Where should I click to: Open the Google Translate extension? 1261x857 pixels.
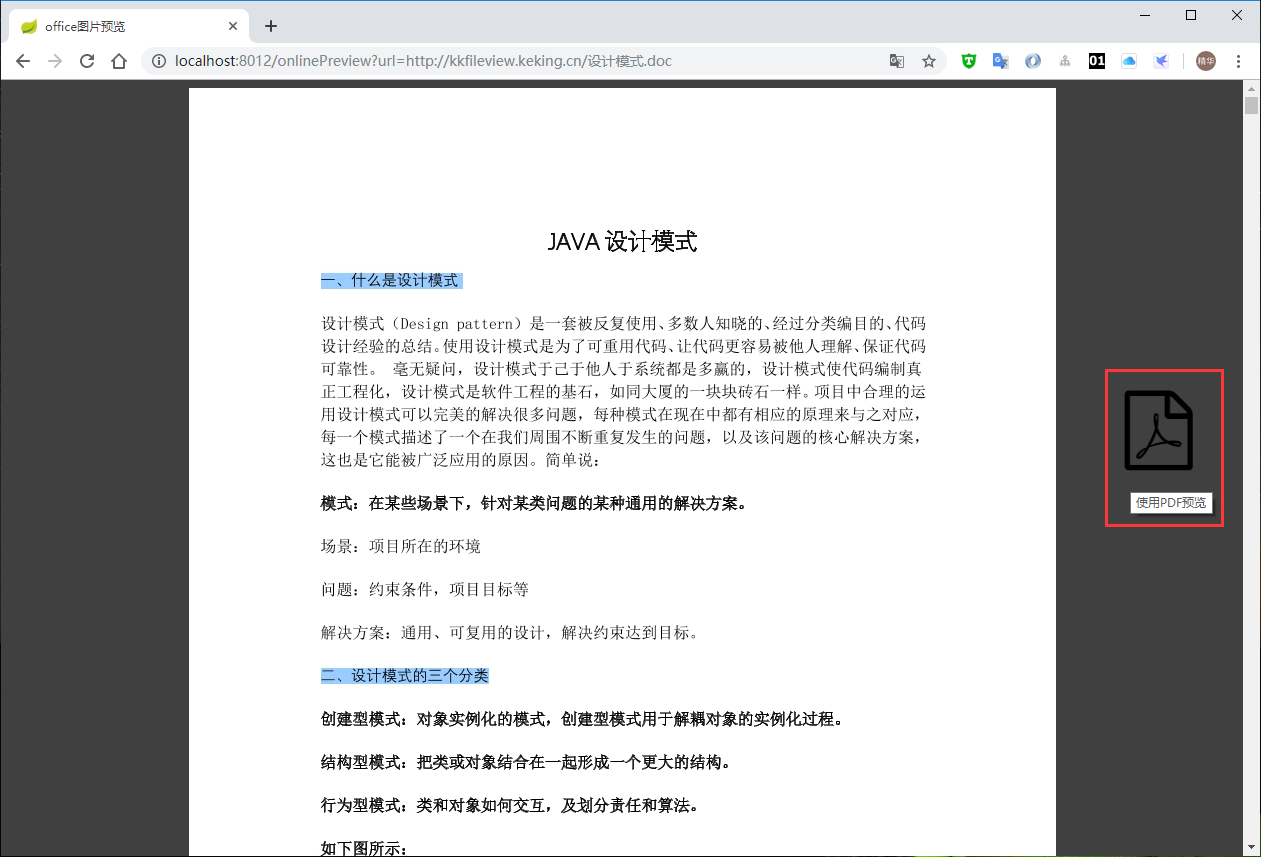coord(1000,61)
